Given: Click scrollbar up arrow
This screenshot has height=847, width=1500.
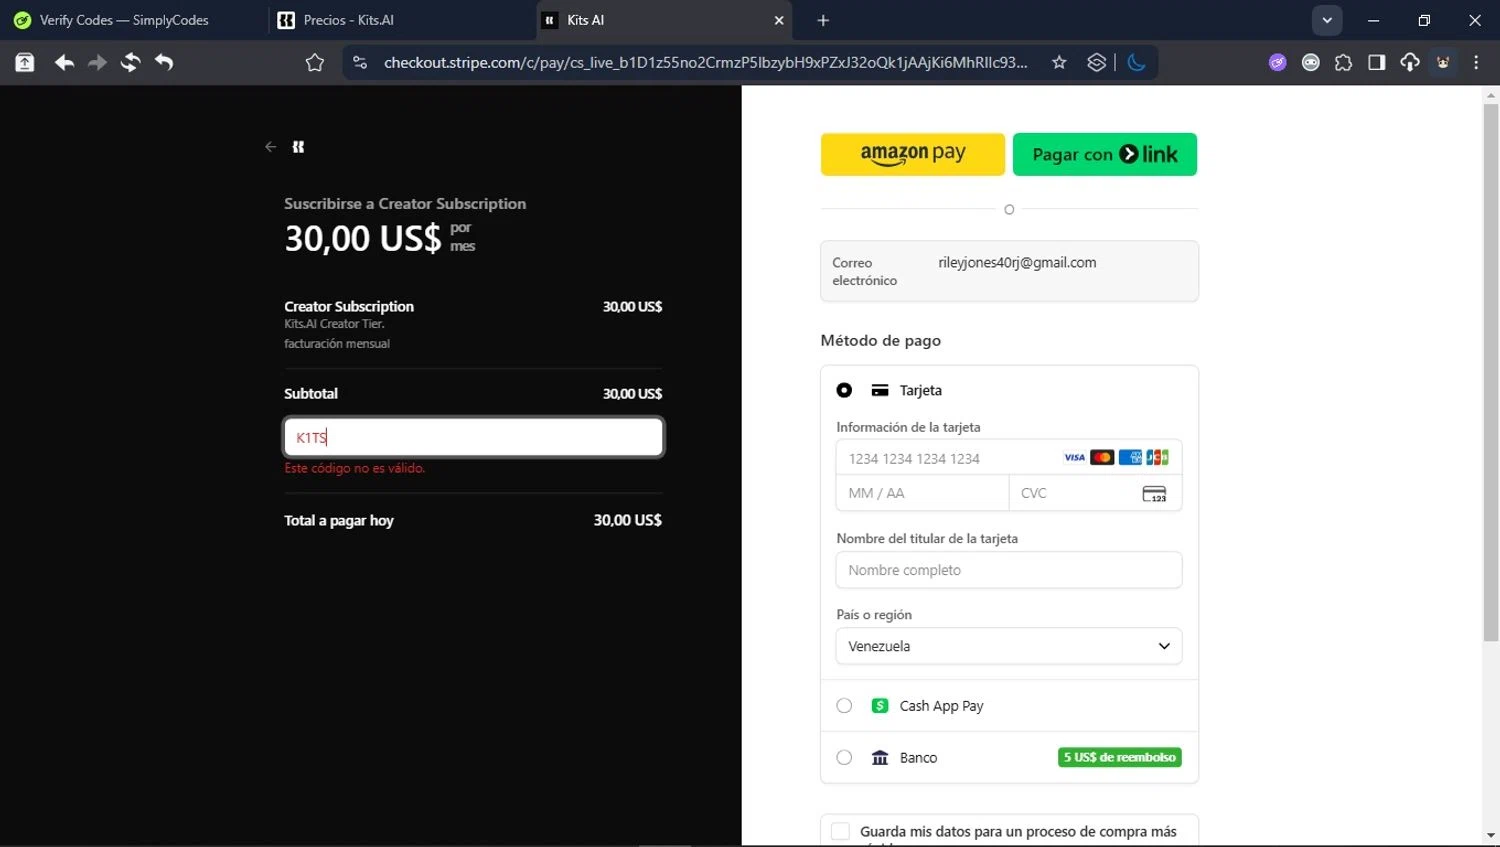Looking at the screenshot, I should point(1491,96).
